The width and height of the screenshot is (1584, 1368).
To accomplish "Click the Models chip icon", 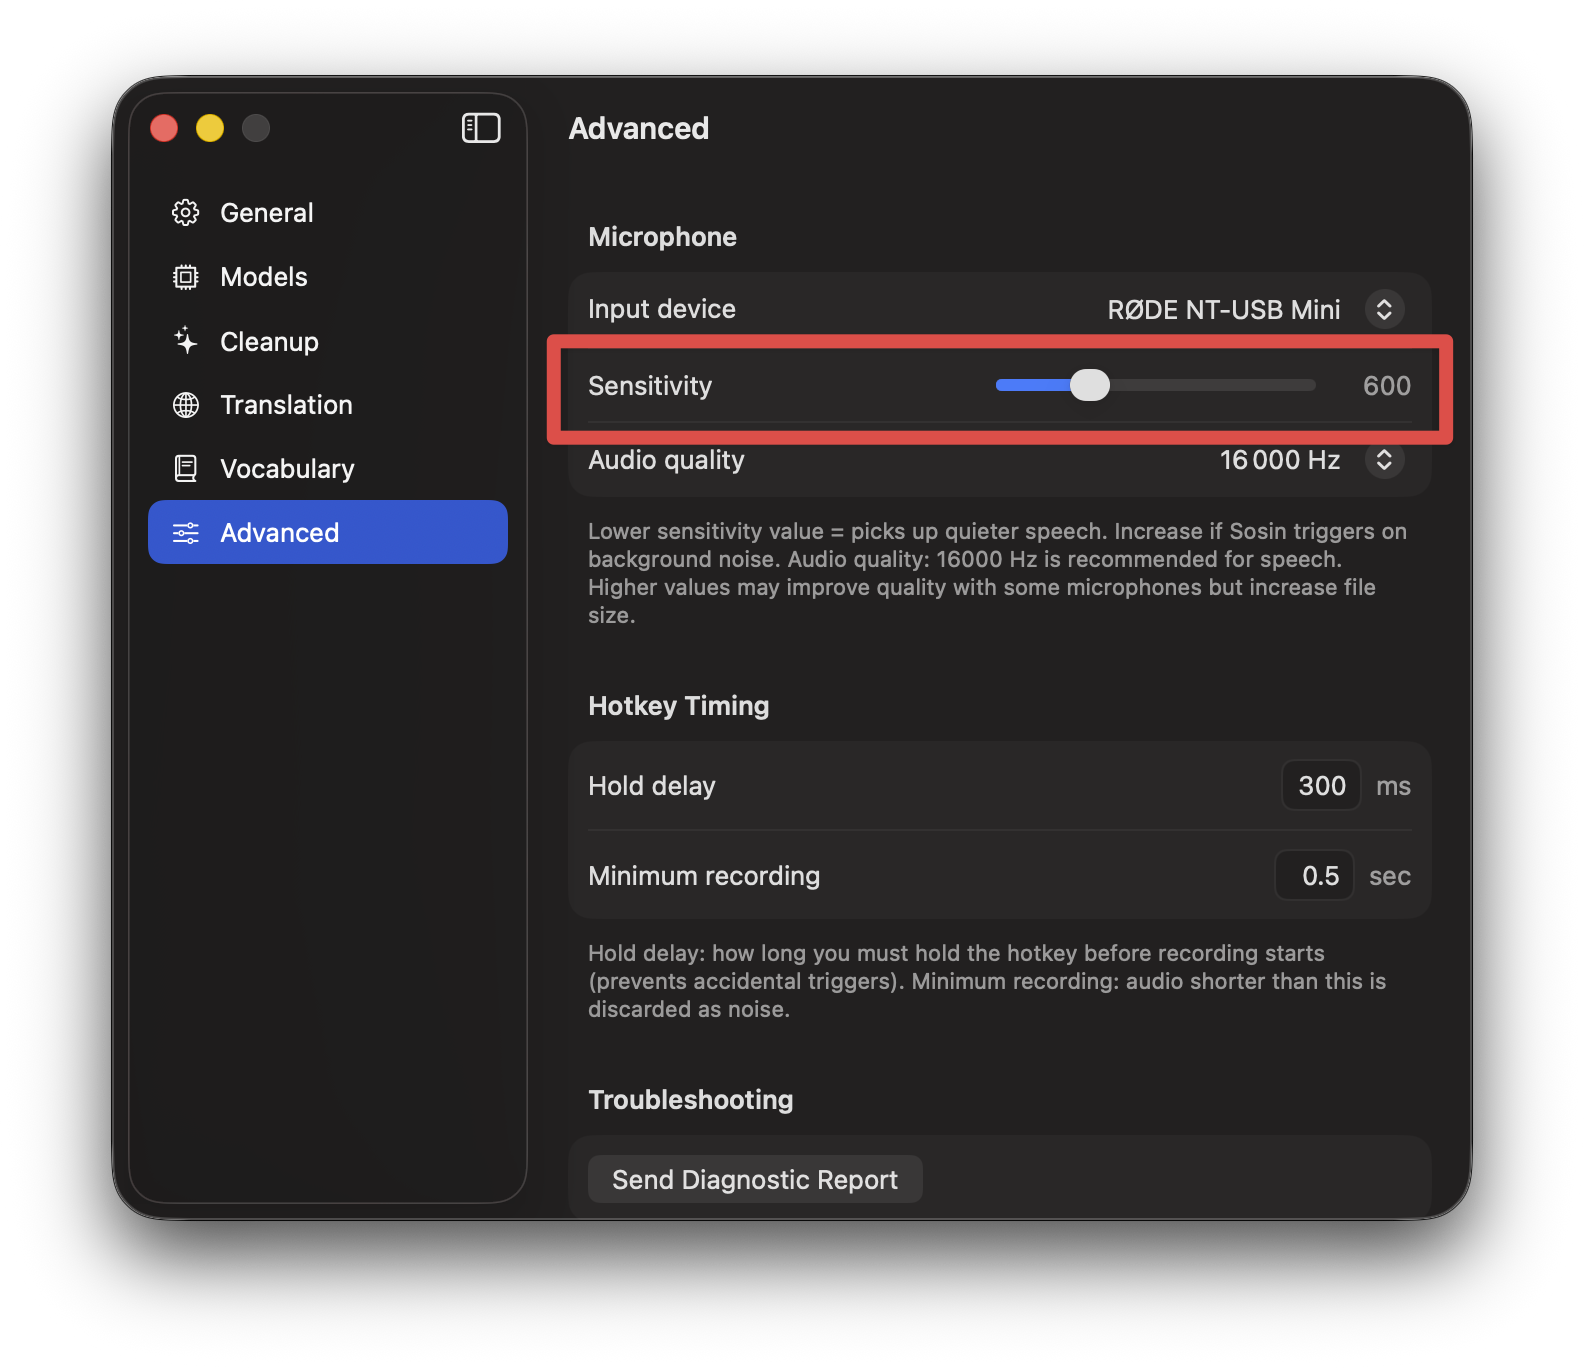I will tap(186, 277).
